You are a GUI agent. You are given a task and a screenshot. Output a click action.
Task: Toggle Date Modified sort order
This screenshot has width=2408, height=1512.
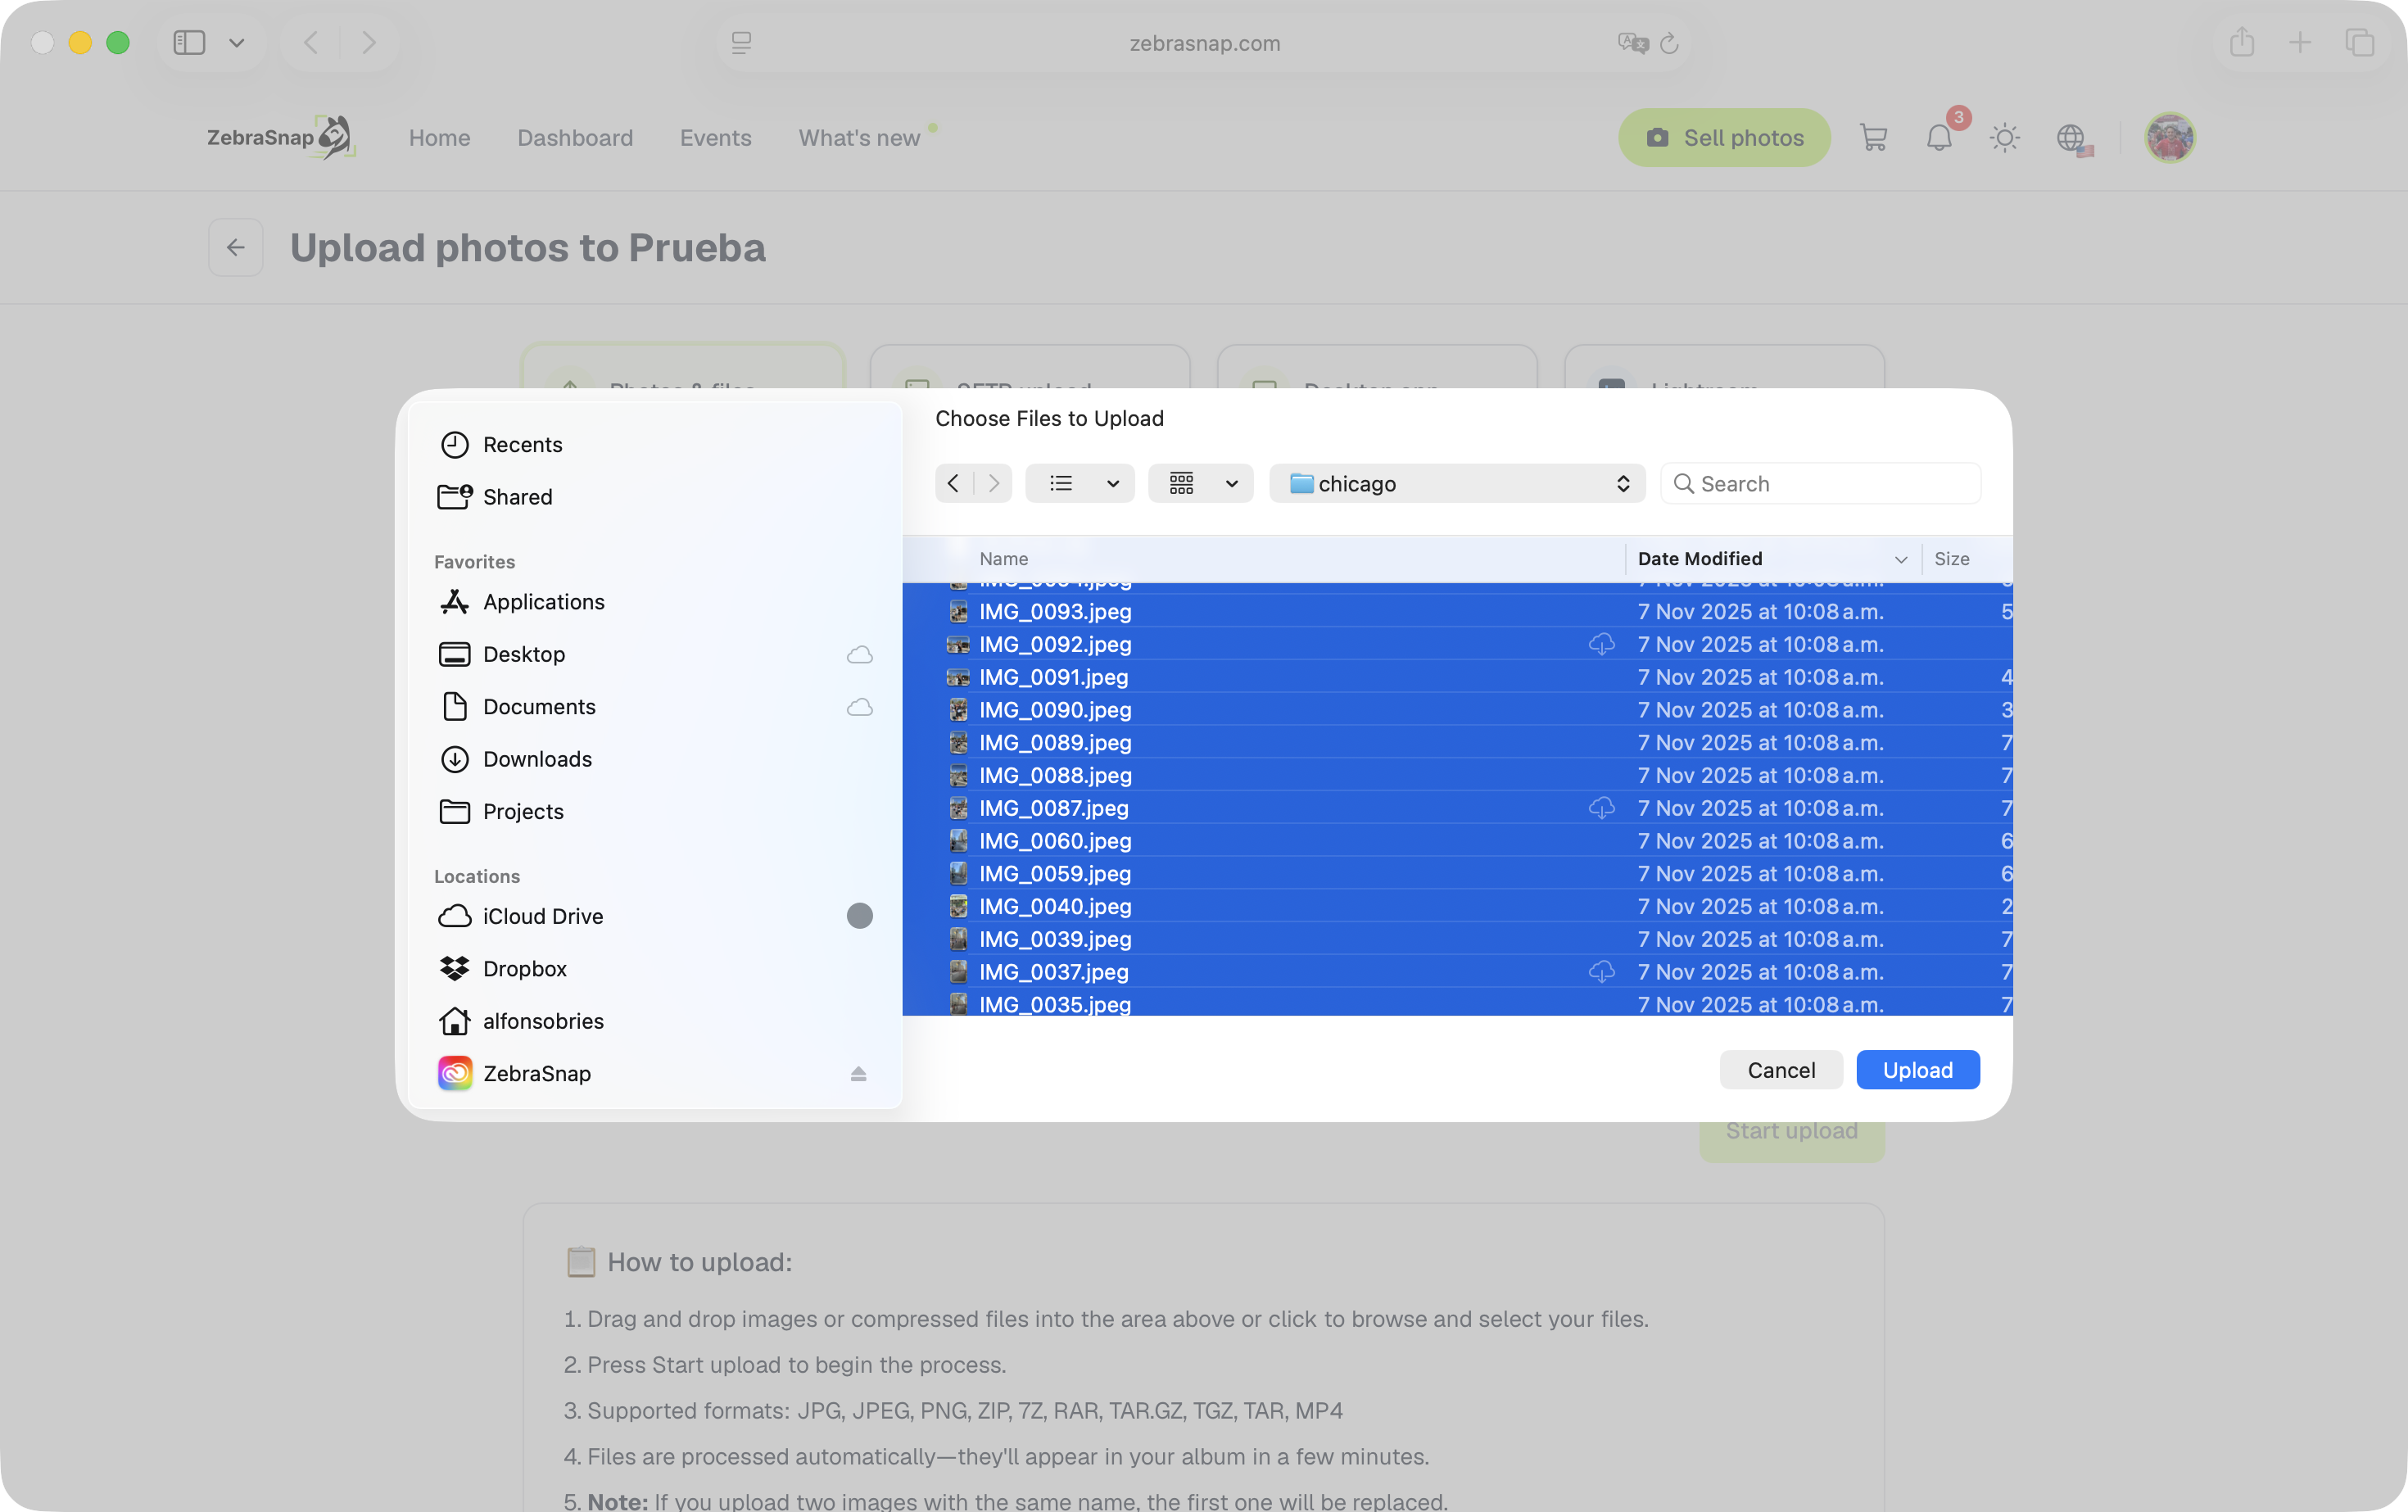(x=1772, y=559)
